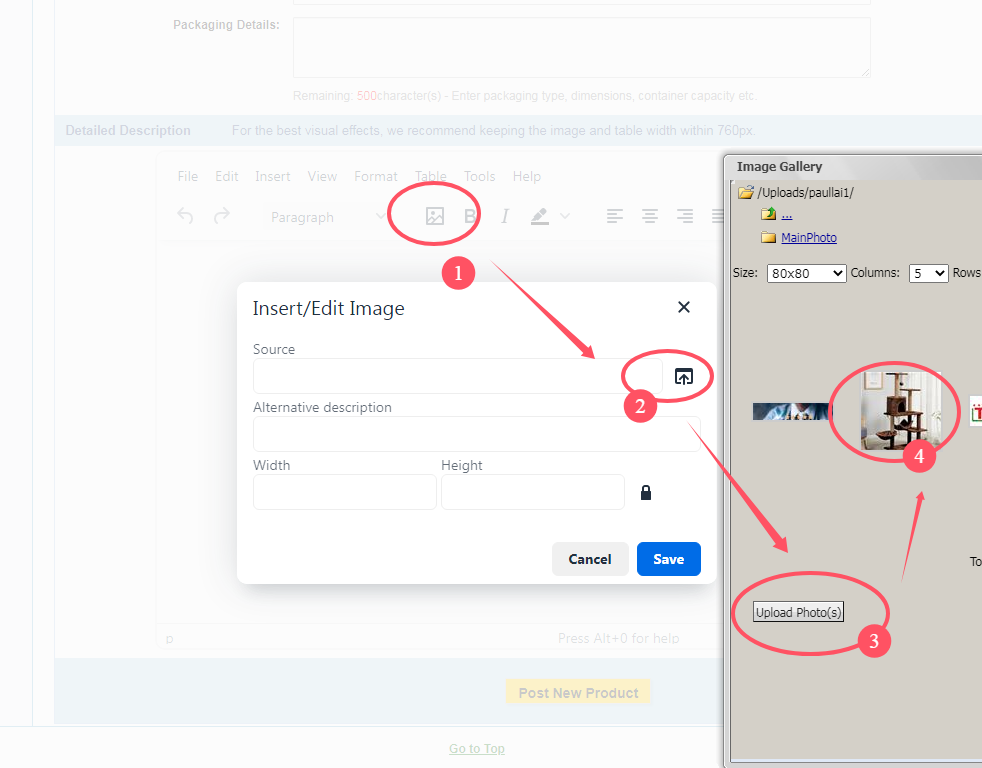Apply the text highlight color
Screen dimensions: 982x768
pyautogui.click(x=540, y=216)
